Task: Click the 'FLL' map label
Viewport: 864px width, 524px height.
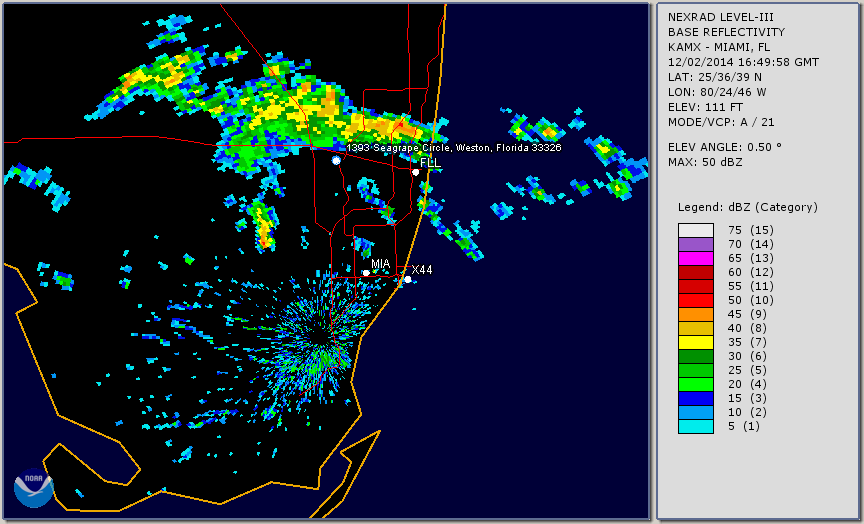Action: click(x=430, y=163)
